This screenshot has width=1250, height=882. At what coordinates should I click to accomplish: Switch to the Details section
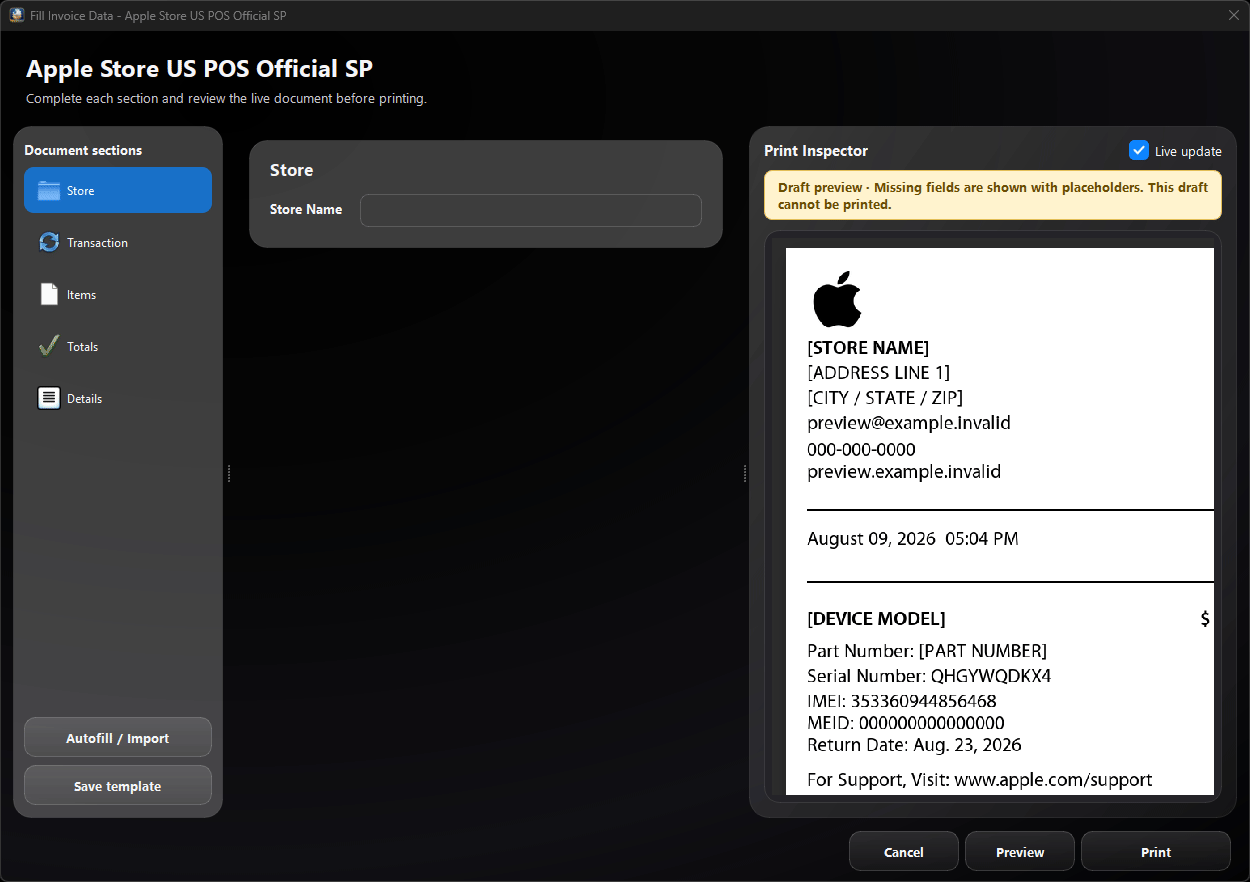click(x=118, y=398)
